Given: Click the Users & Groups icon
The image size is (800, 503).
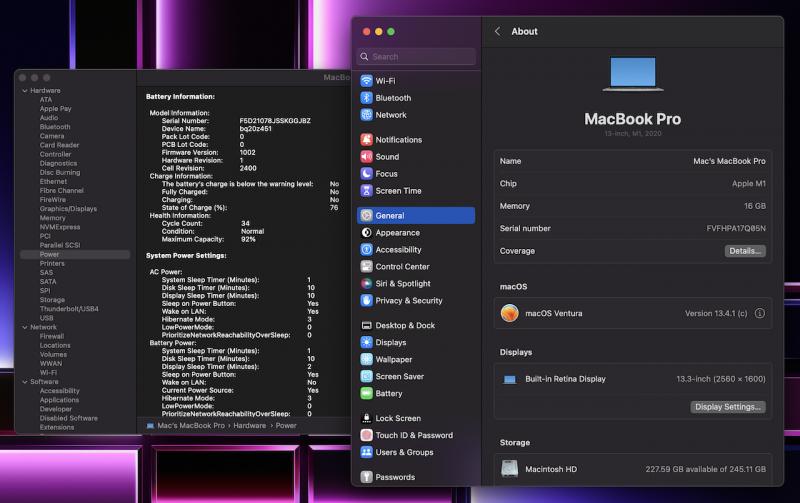Looking at the screenshot, I should (x=366, y=452).
